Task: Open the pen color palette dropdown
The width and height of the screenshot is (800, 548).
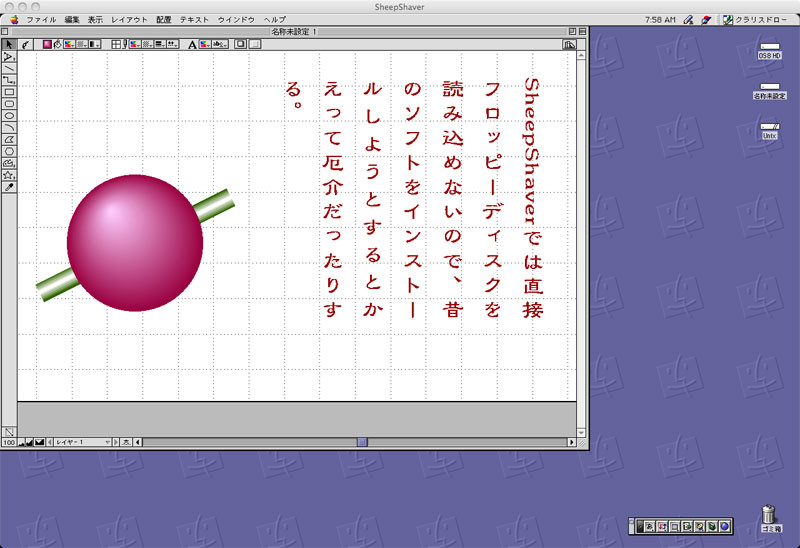Action: click(135, 44)
